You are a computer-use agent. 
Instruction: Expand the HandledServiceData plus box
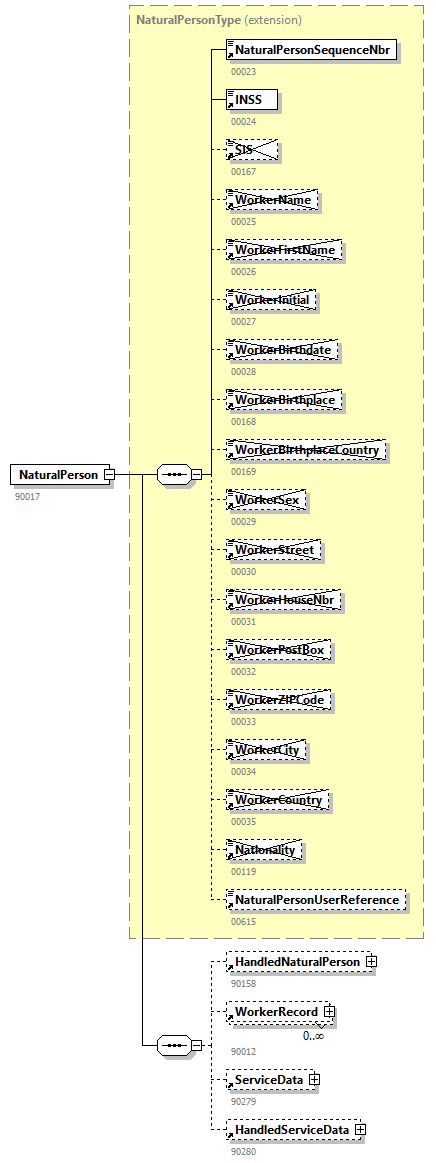360,1130
